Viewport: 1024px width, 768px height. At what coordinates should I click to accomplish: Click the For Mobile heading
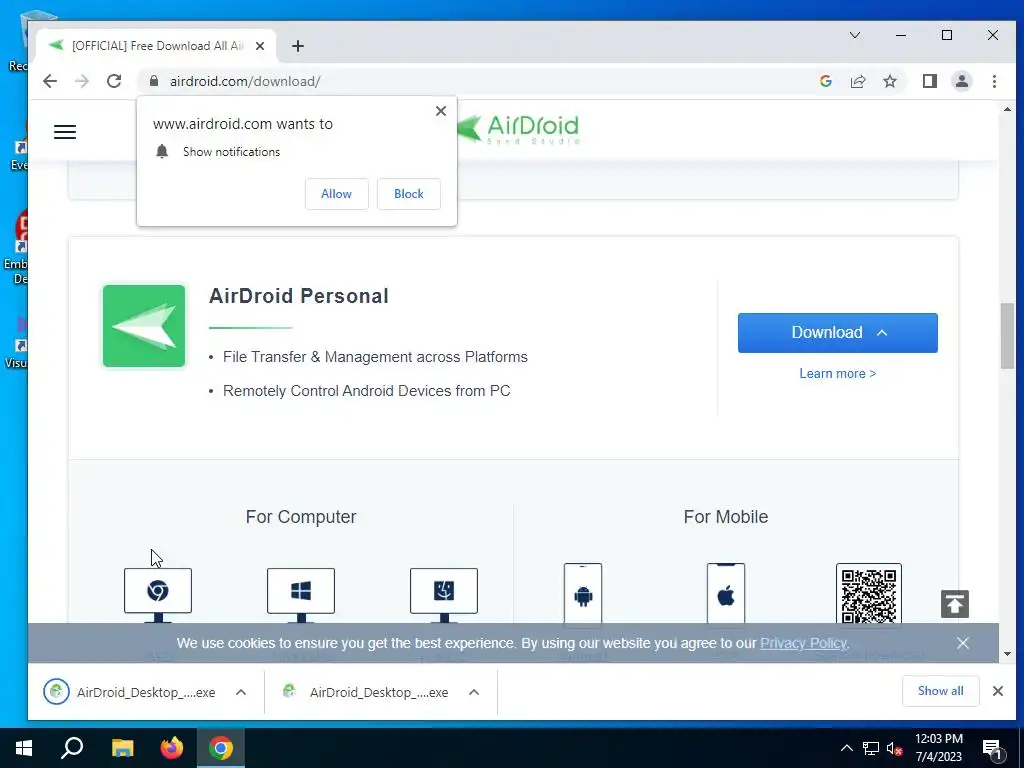726,517
